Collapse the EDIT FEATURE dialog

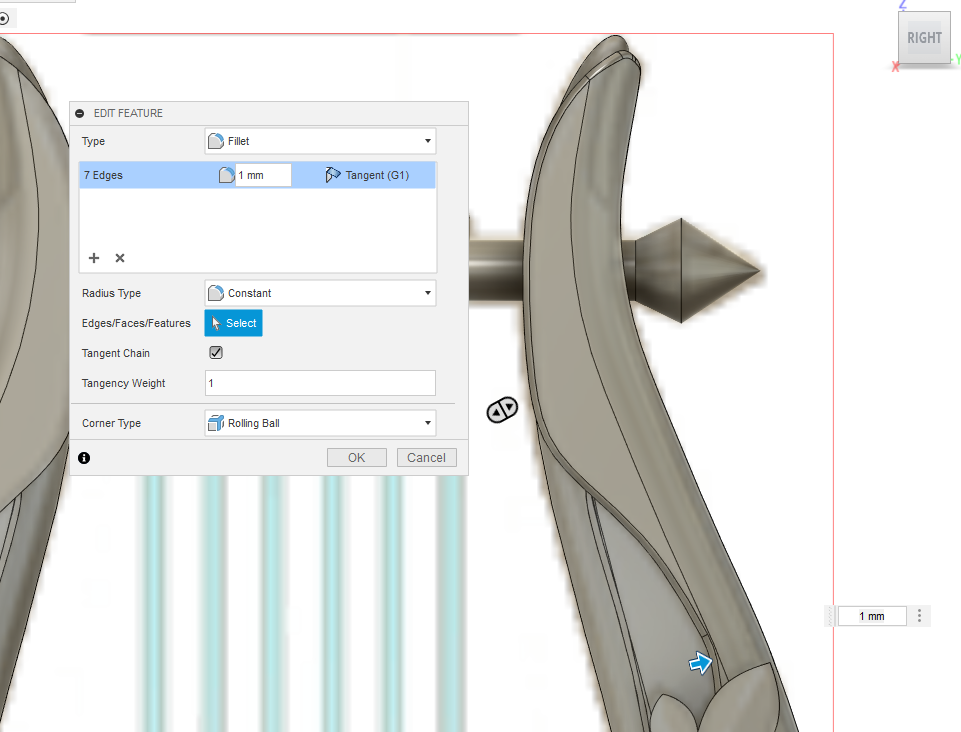point(80,113)
